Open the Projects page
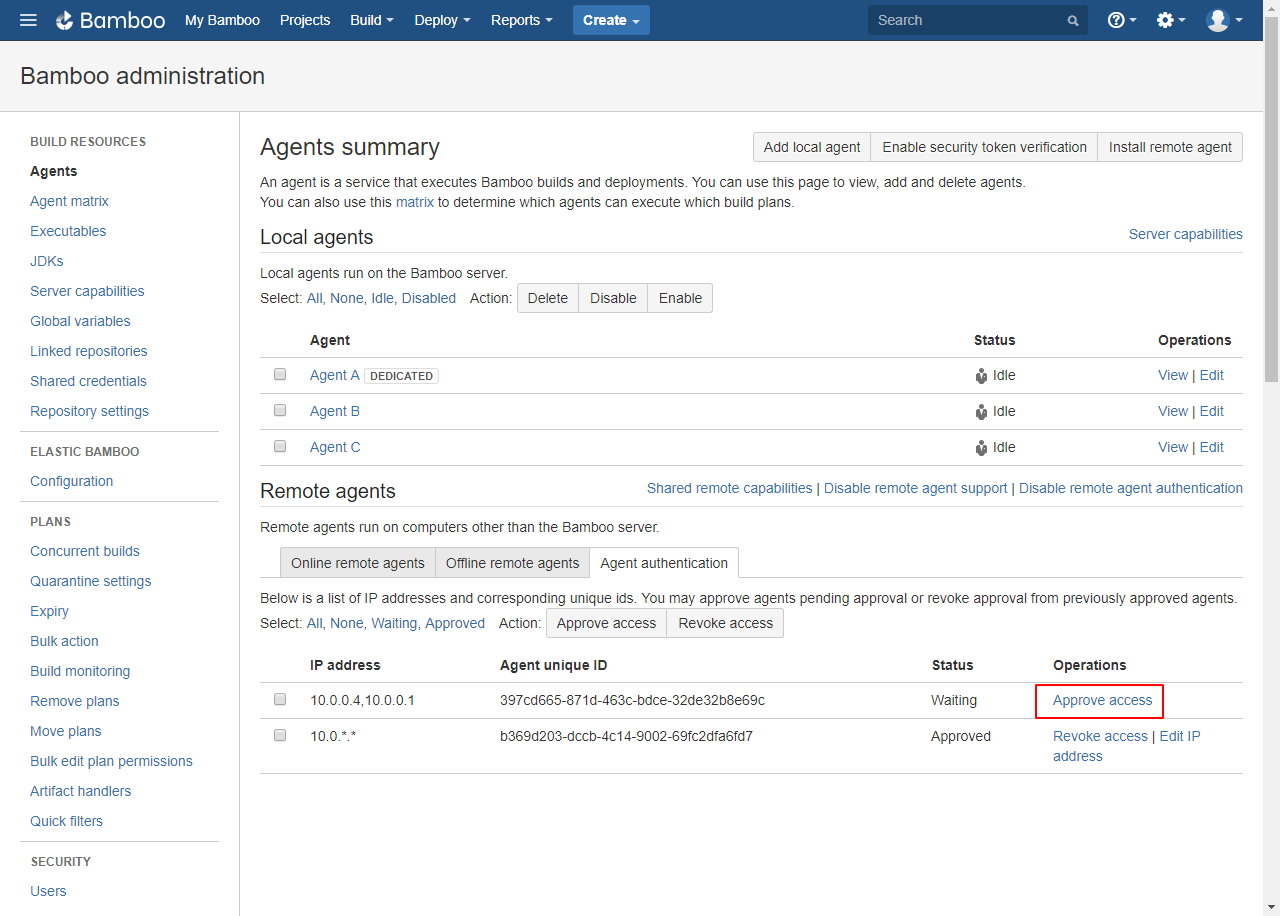Viewport: 1280px width, 916px height. pyautogui.click(x=305, y=20)
